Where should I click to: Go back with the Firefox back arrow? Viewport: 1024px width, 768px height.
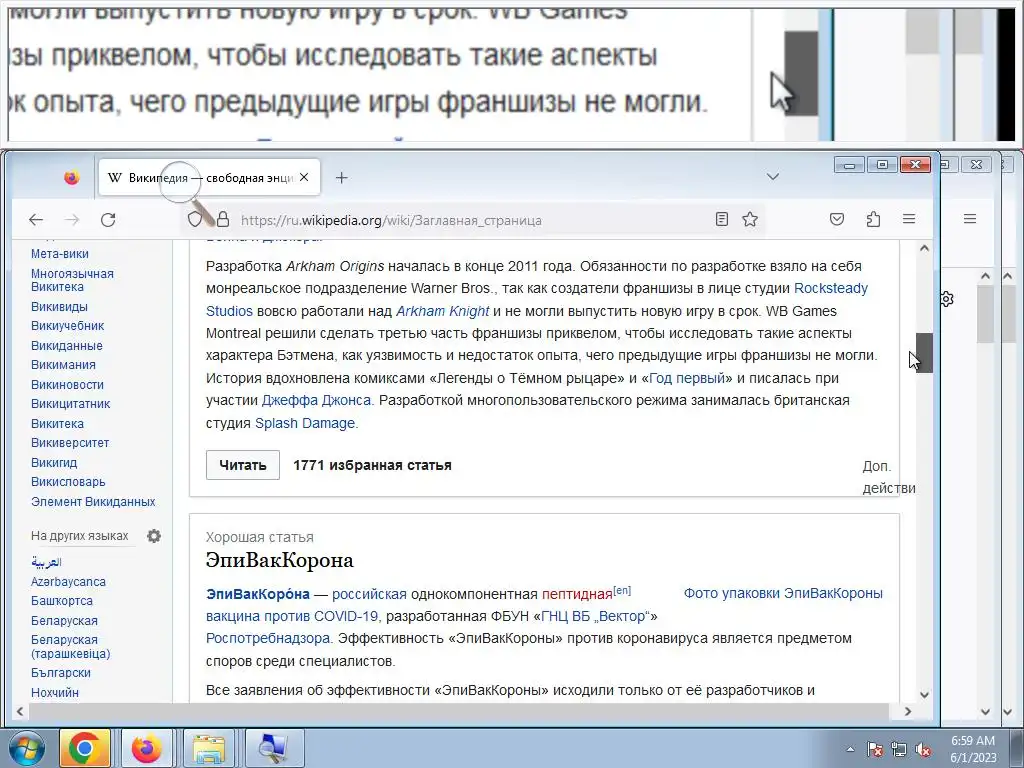coord(36,220)
